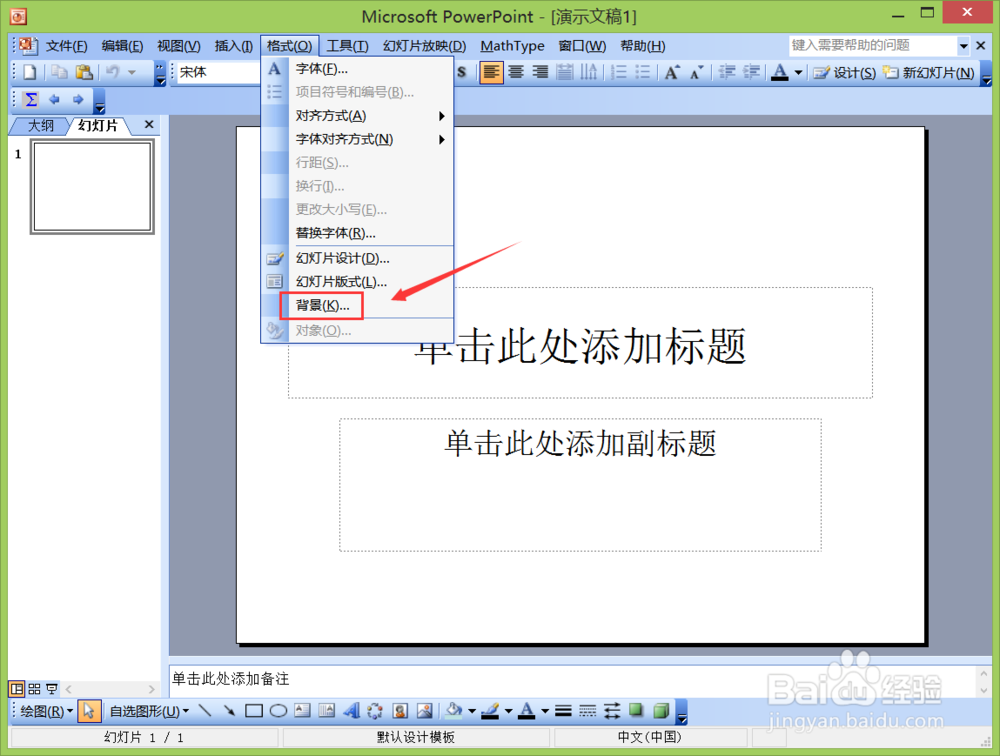The height and width of the screenshot is (756, 1000).
Task: Switch to Slide Sorter view icon
Action: (34, 689)
